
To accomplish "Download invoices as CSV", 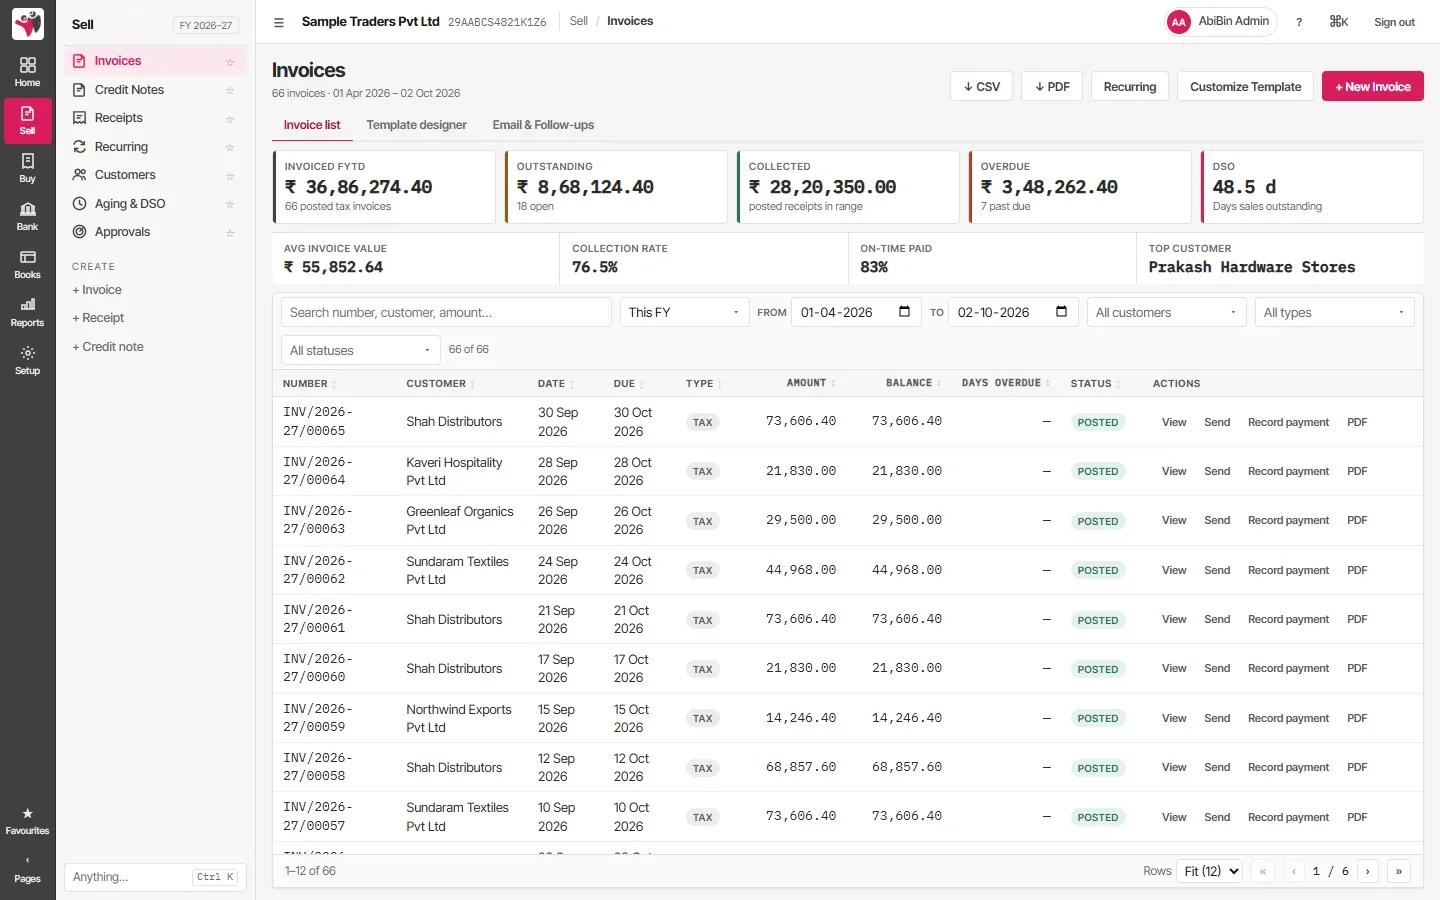I will point(981,87).
